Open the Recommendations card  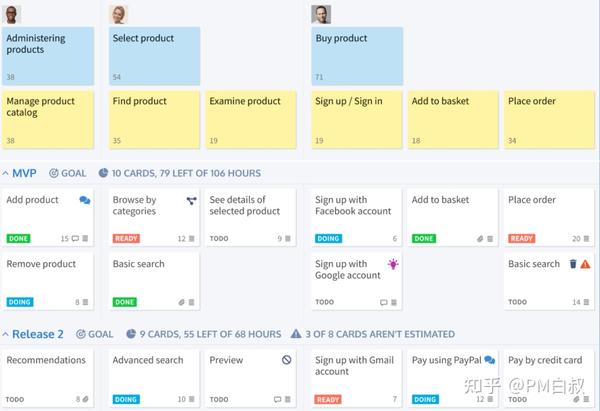[47, 378]
